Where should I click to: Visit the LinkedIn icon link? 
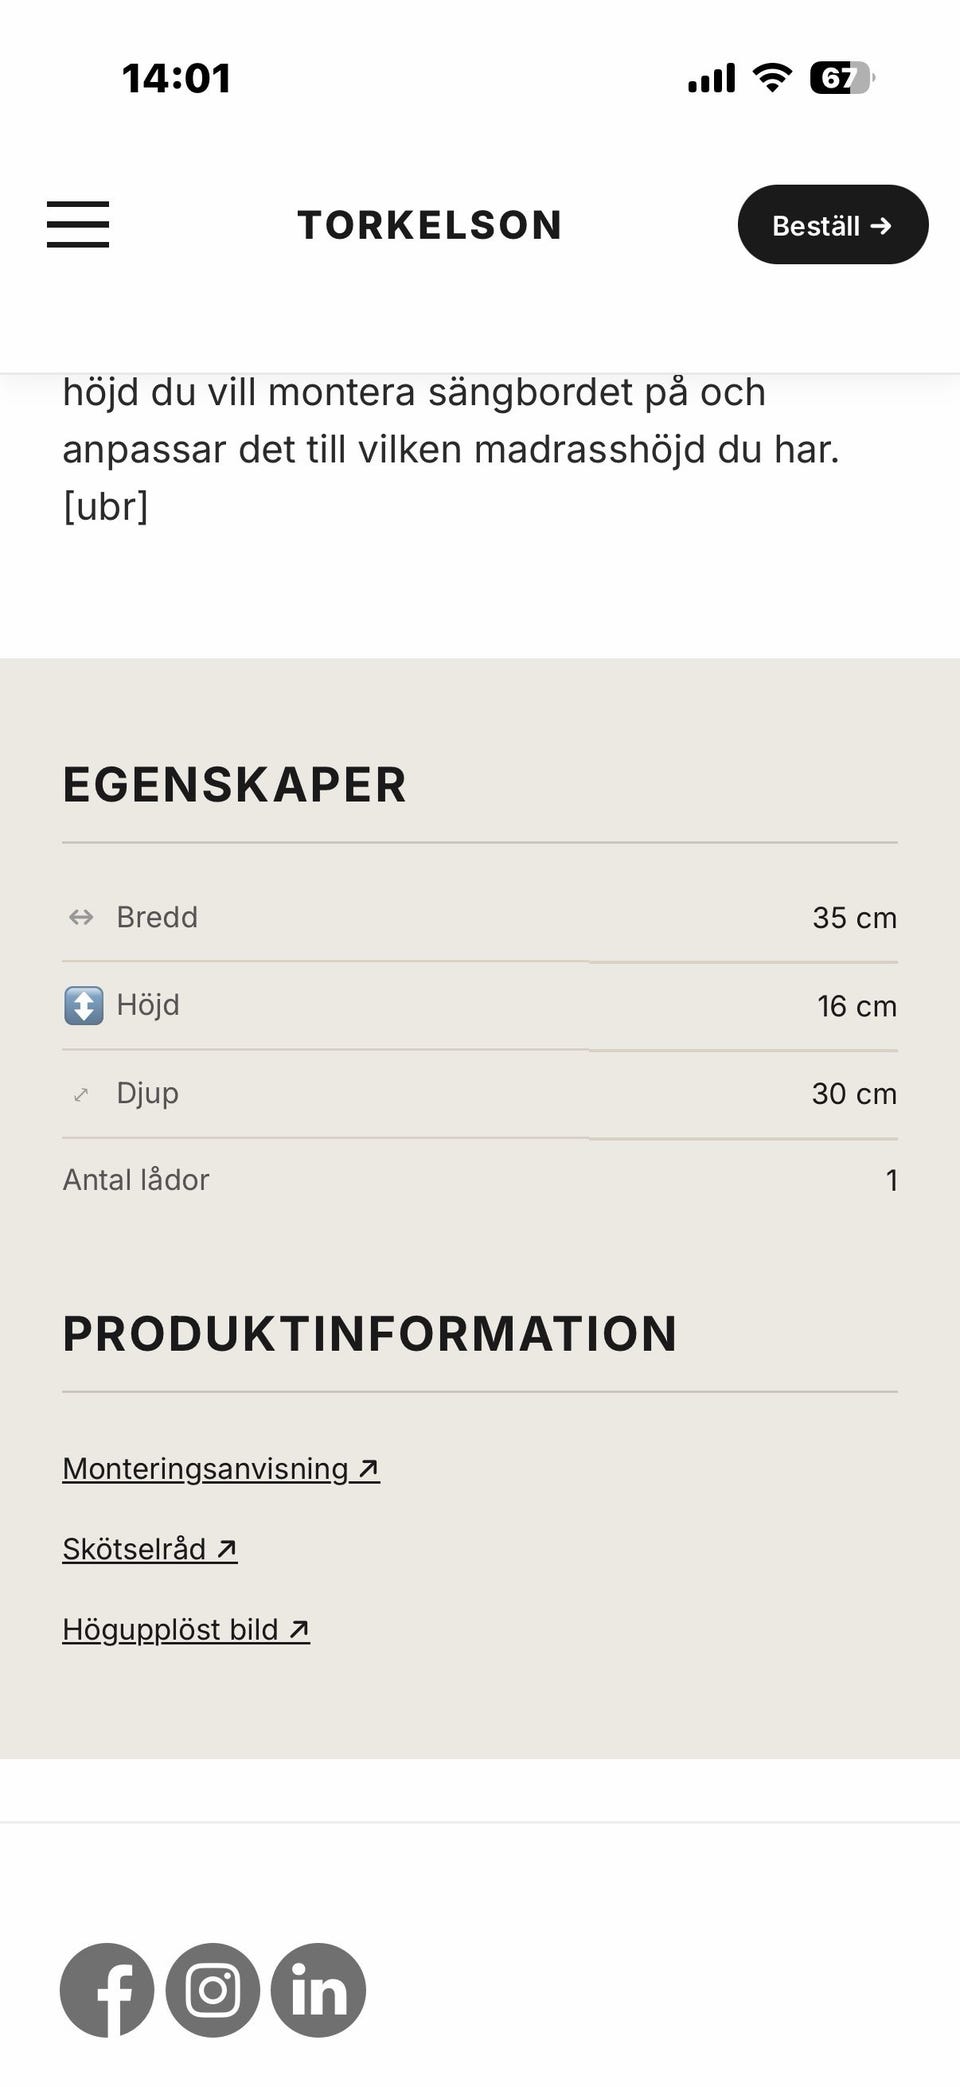[319, 1990]
